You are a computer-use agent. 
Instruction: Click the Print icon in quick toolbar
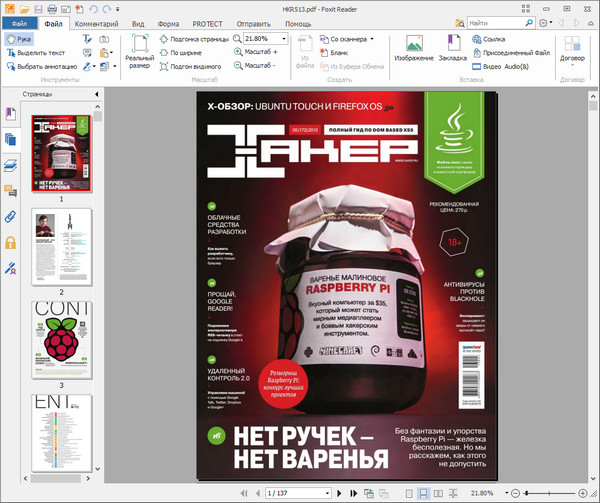pyautogui.click(x=52, y=9)
